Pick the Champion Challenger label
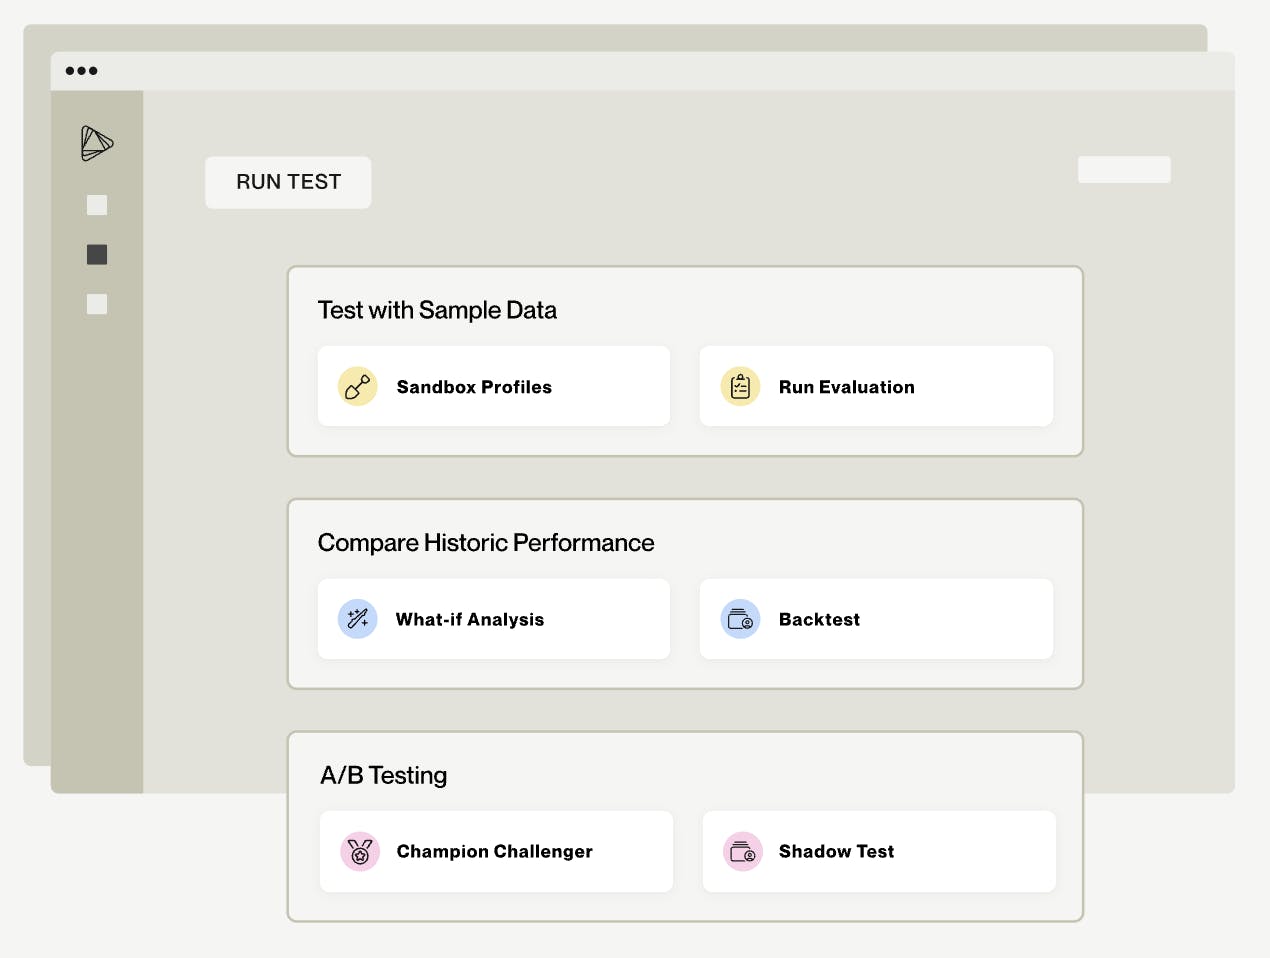The image size is (1270, 958). point(494,852)
